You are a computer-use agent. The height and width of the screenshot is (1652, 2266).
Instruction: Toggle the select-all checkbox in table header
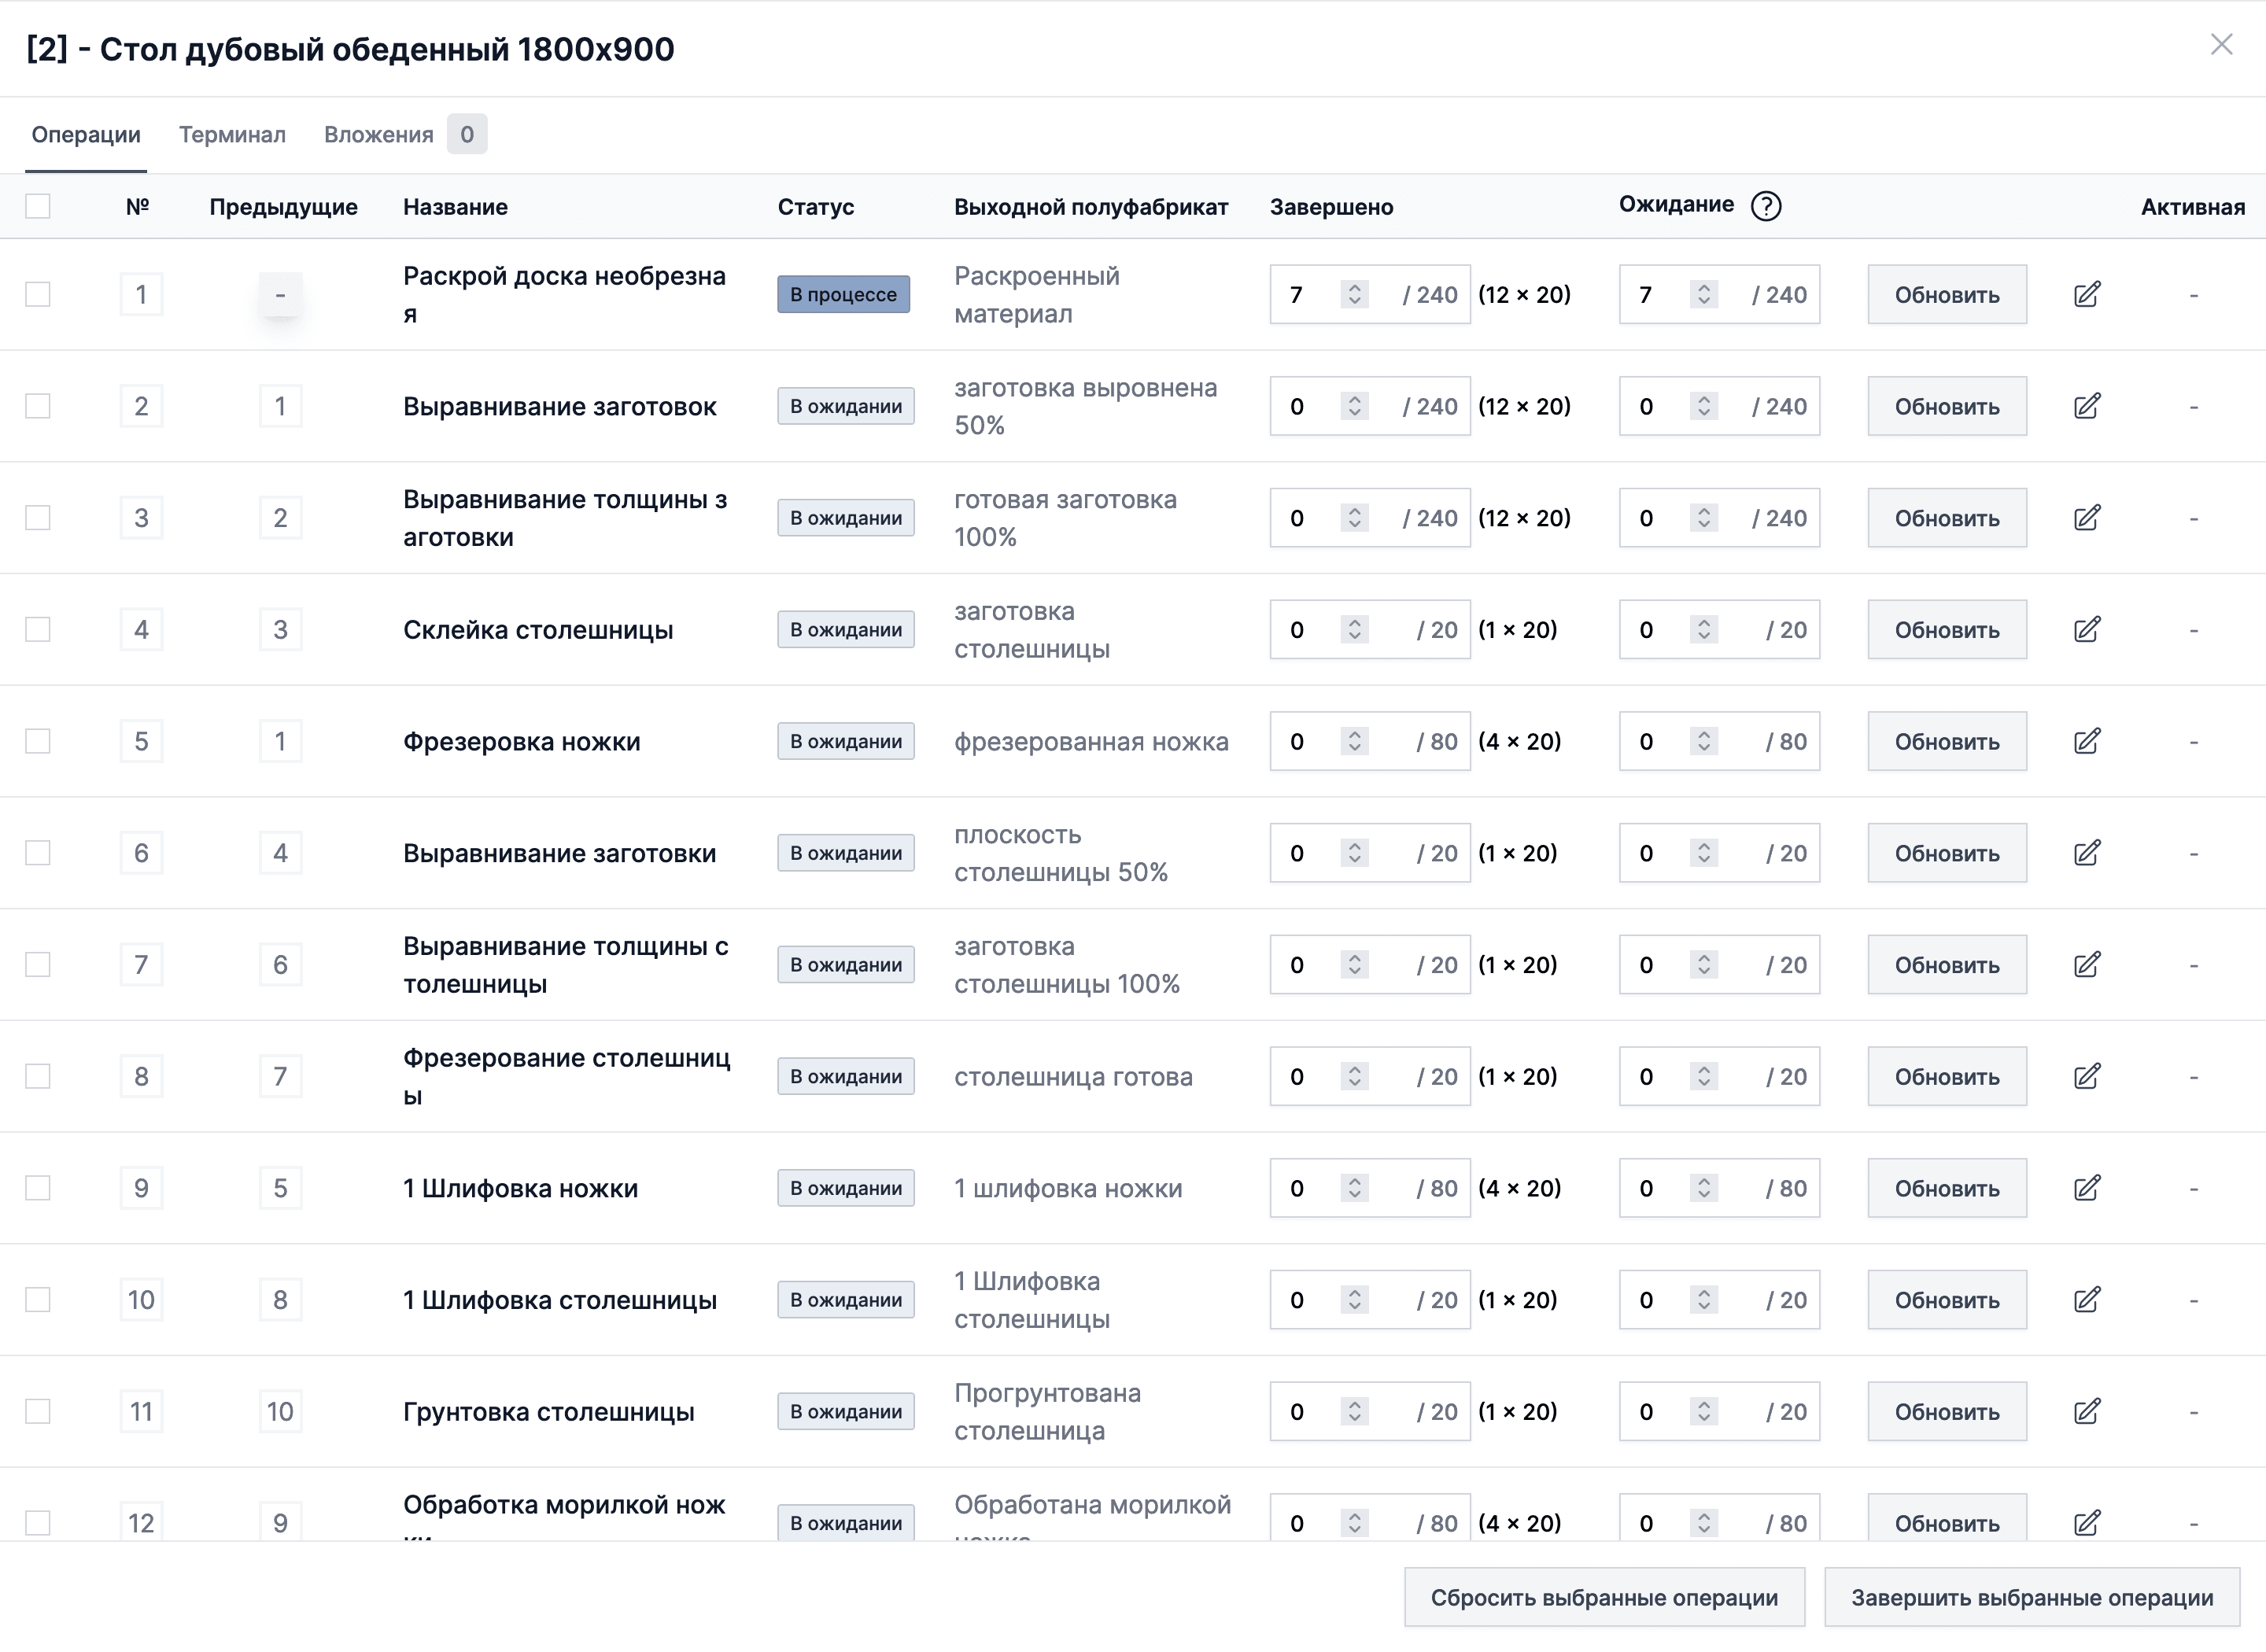pos(38,206)
